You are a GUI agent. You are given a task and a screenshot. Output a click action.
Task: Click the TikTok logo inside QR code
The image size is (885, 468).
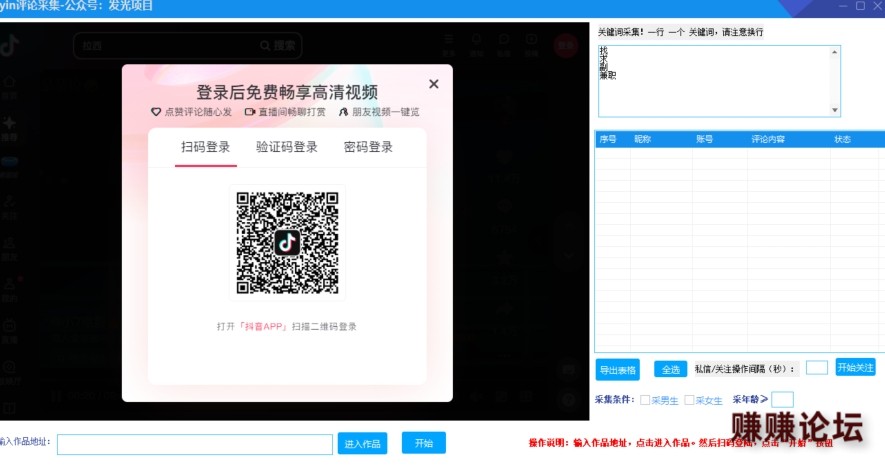(287, 243)
